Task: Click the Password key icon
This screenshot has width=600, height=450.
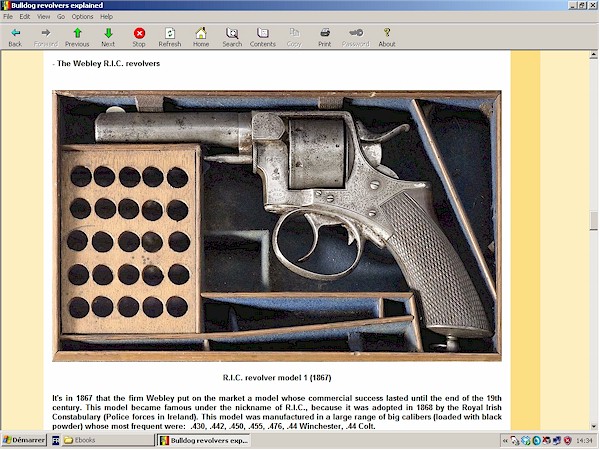Action: [355, 38]
